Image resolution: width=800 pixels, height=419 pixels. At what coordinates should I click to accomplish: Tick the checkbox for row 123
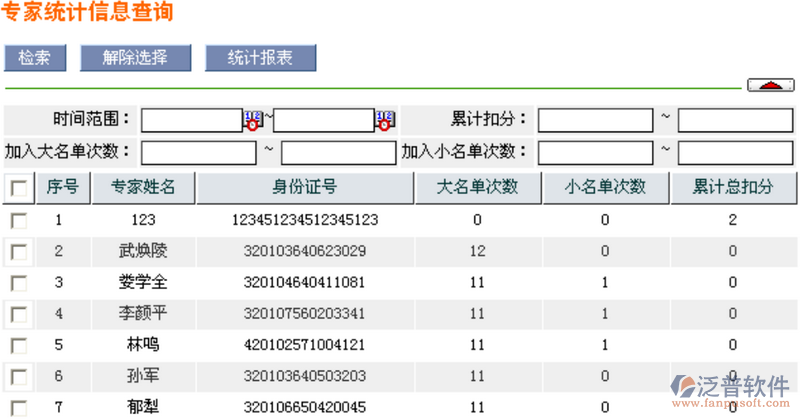pyautogui.click(x=18, y=220)
